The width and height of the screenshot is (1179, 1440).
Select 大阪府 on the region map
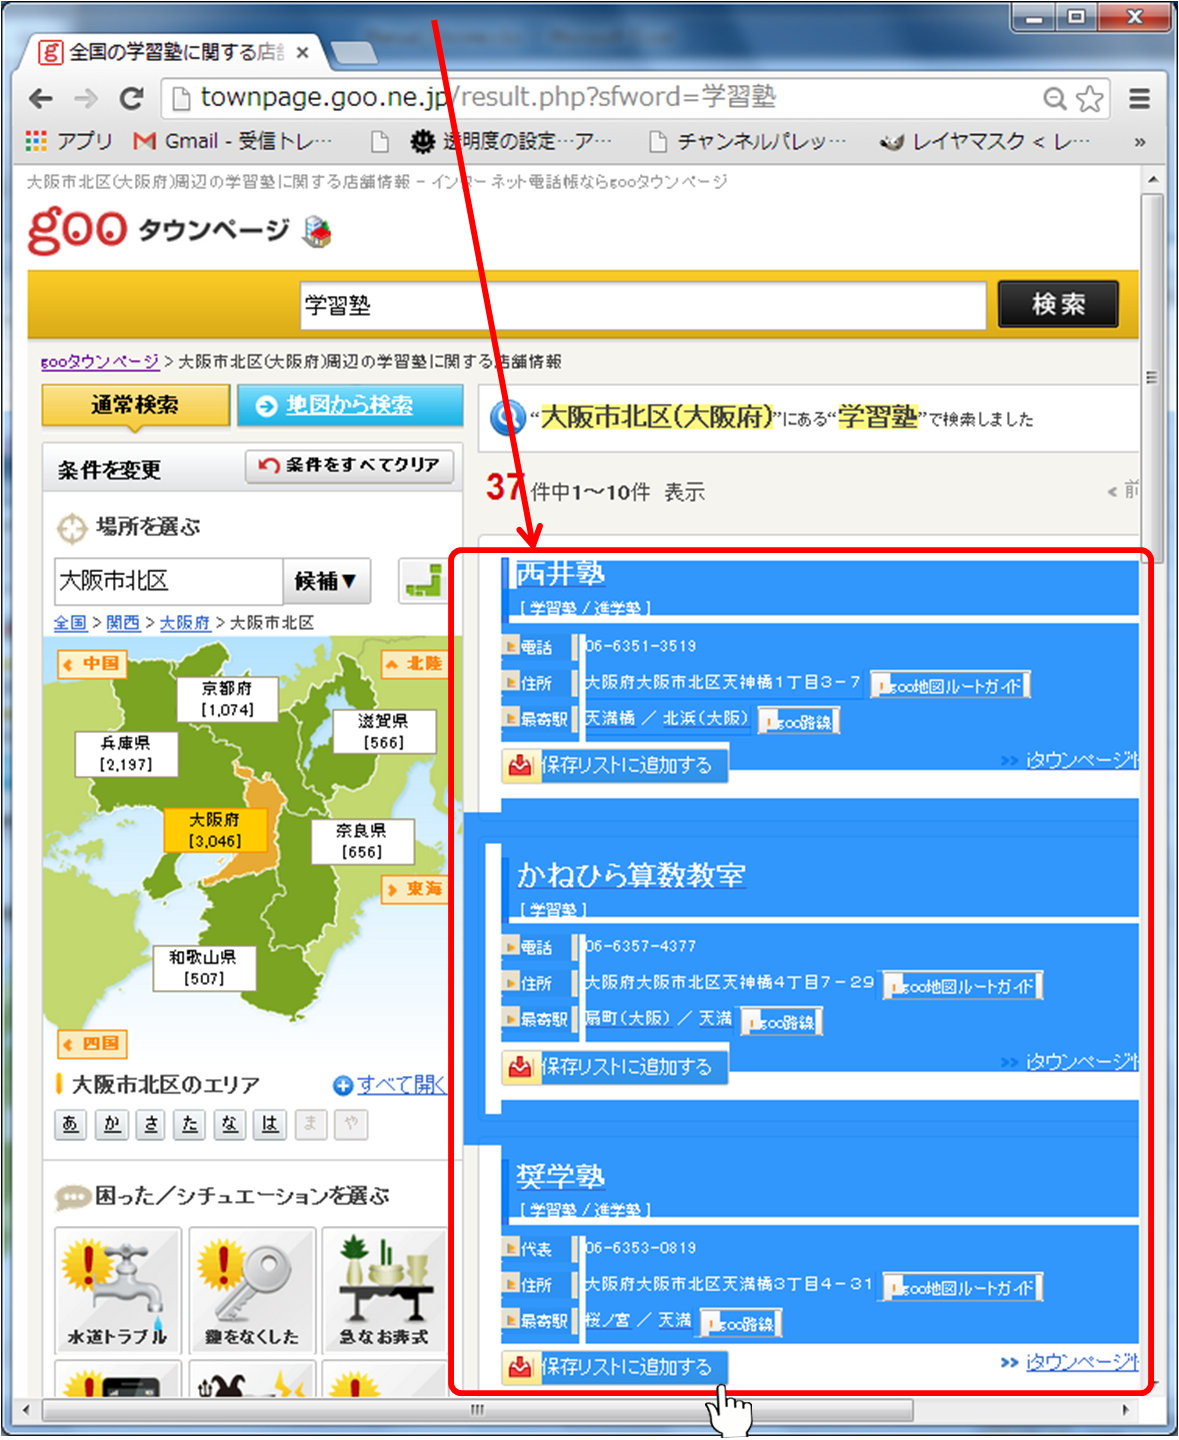coord(216,830)
